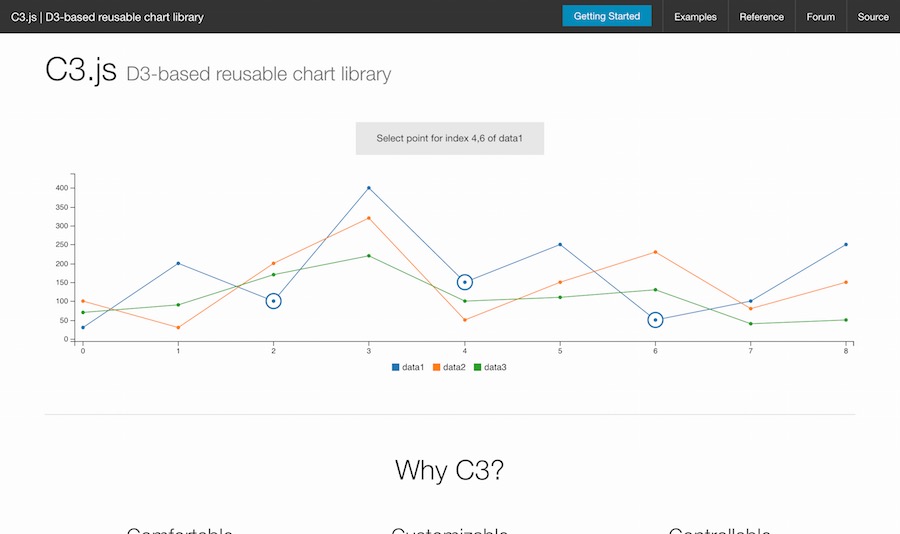Toggle data1 series via blue legend square
The height and width of the screenshot is (534, 900).
pos(395,367)
